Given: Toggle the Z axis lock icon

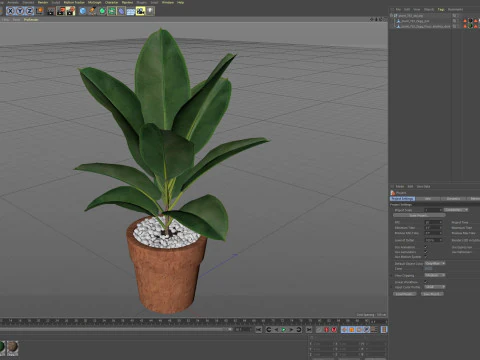Looking at the screenshot, I should click(x=29, y=11).
